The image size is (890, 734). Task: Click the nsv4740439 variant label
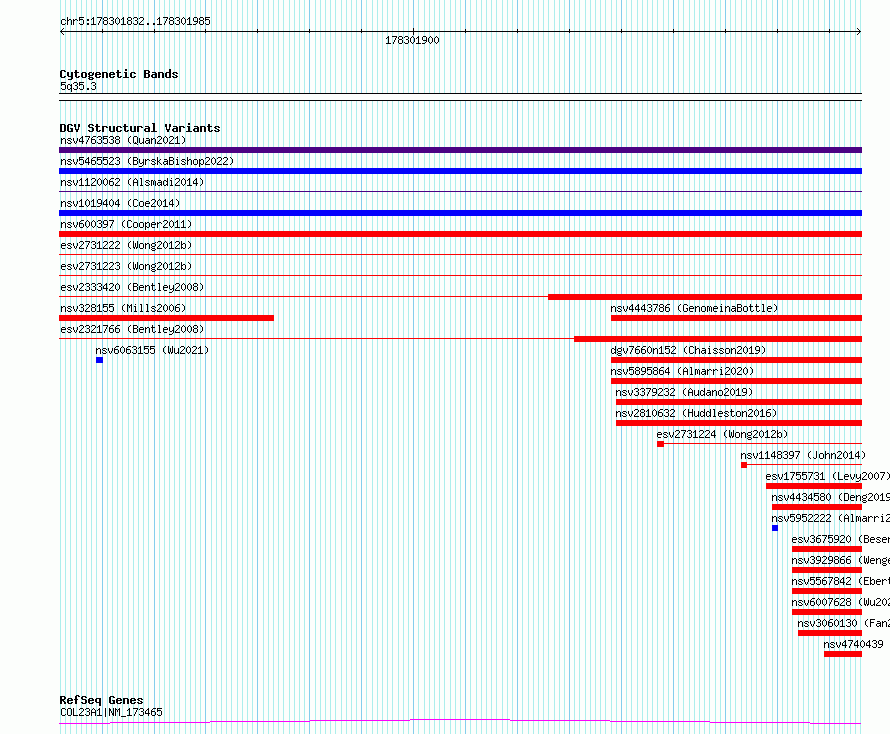click(854, 644)
